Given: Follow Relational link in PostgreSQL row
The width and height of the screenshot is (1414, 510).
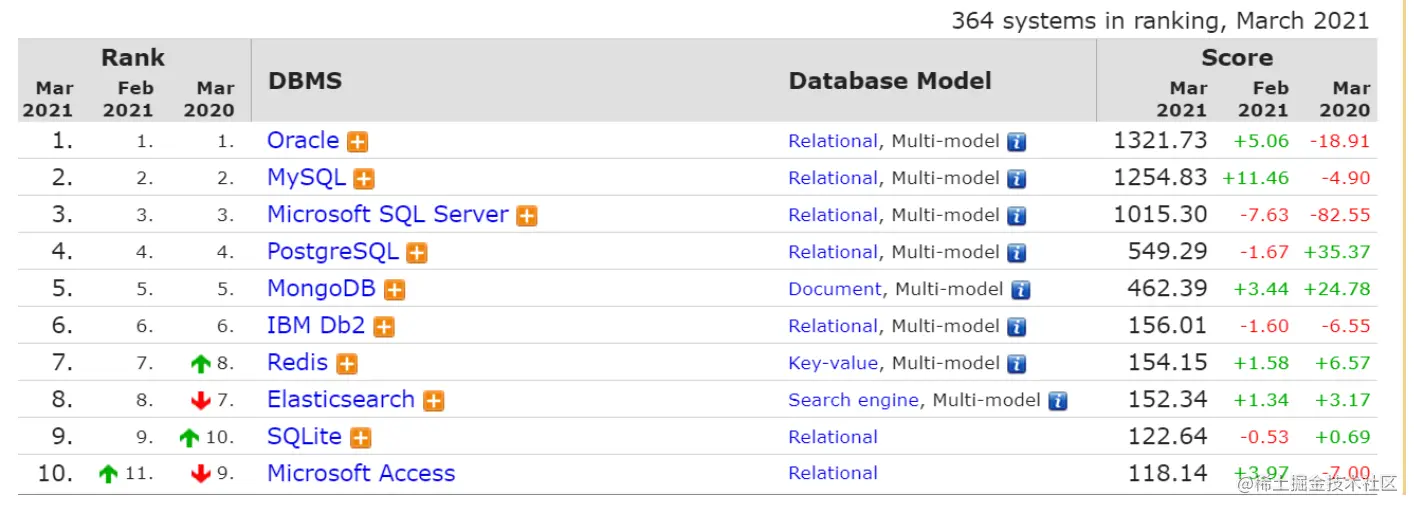Looking at the screenshot, I should pos(833,253).
